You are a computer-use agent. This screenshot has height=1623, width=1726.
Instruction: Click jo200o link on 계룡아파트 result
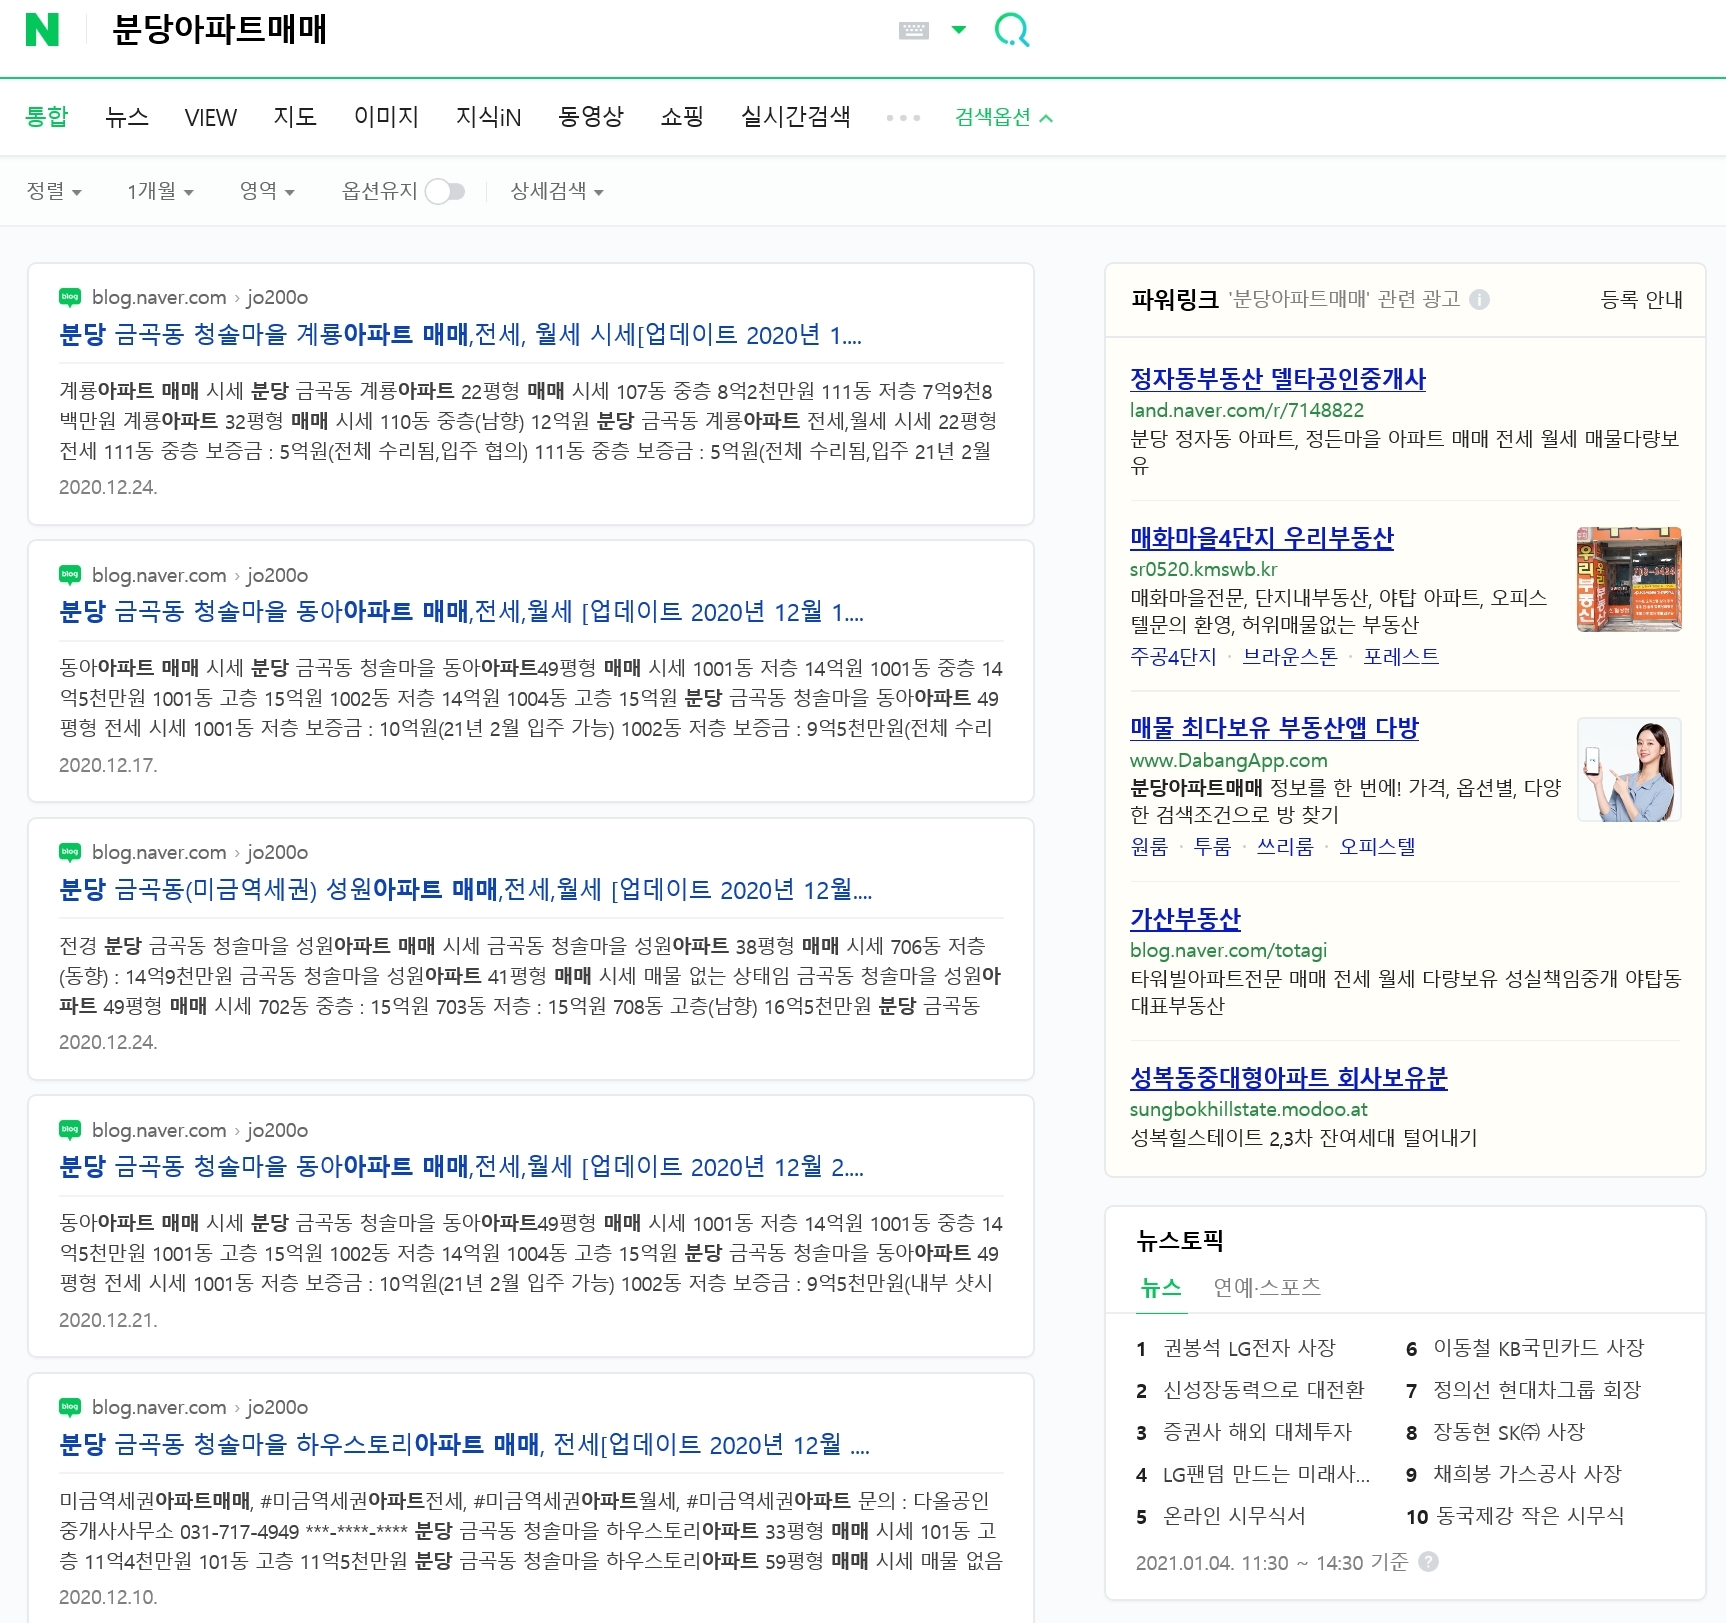coord(277,297)
